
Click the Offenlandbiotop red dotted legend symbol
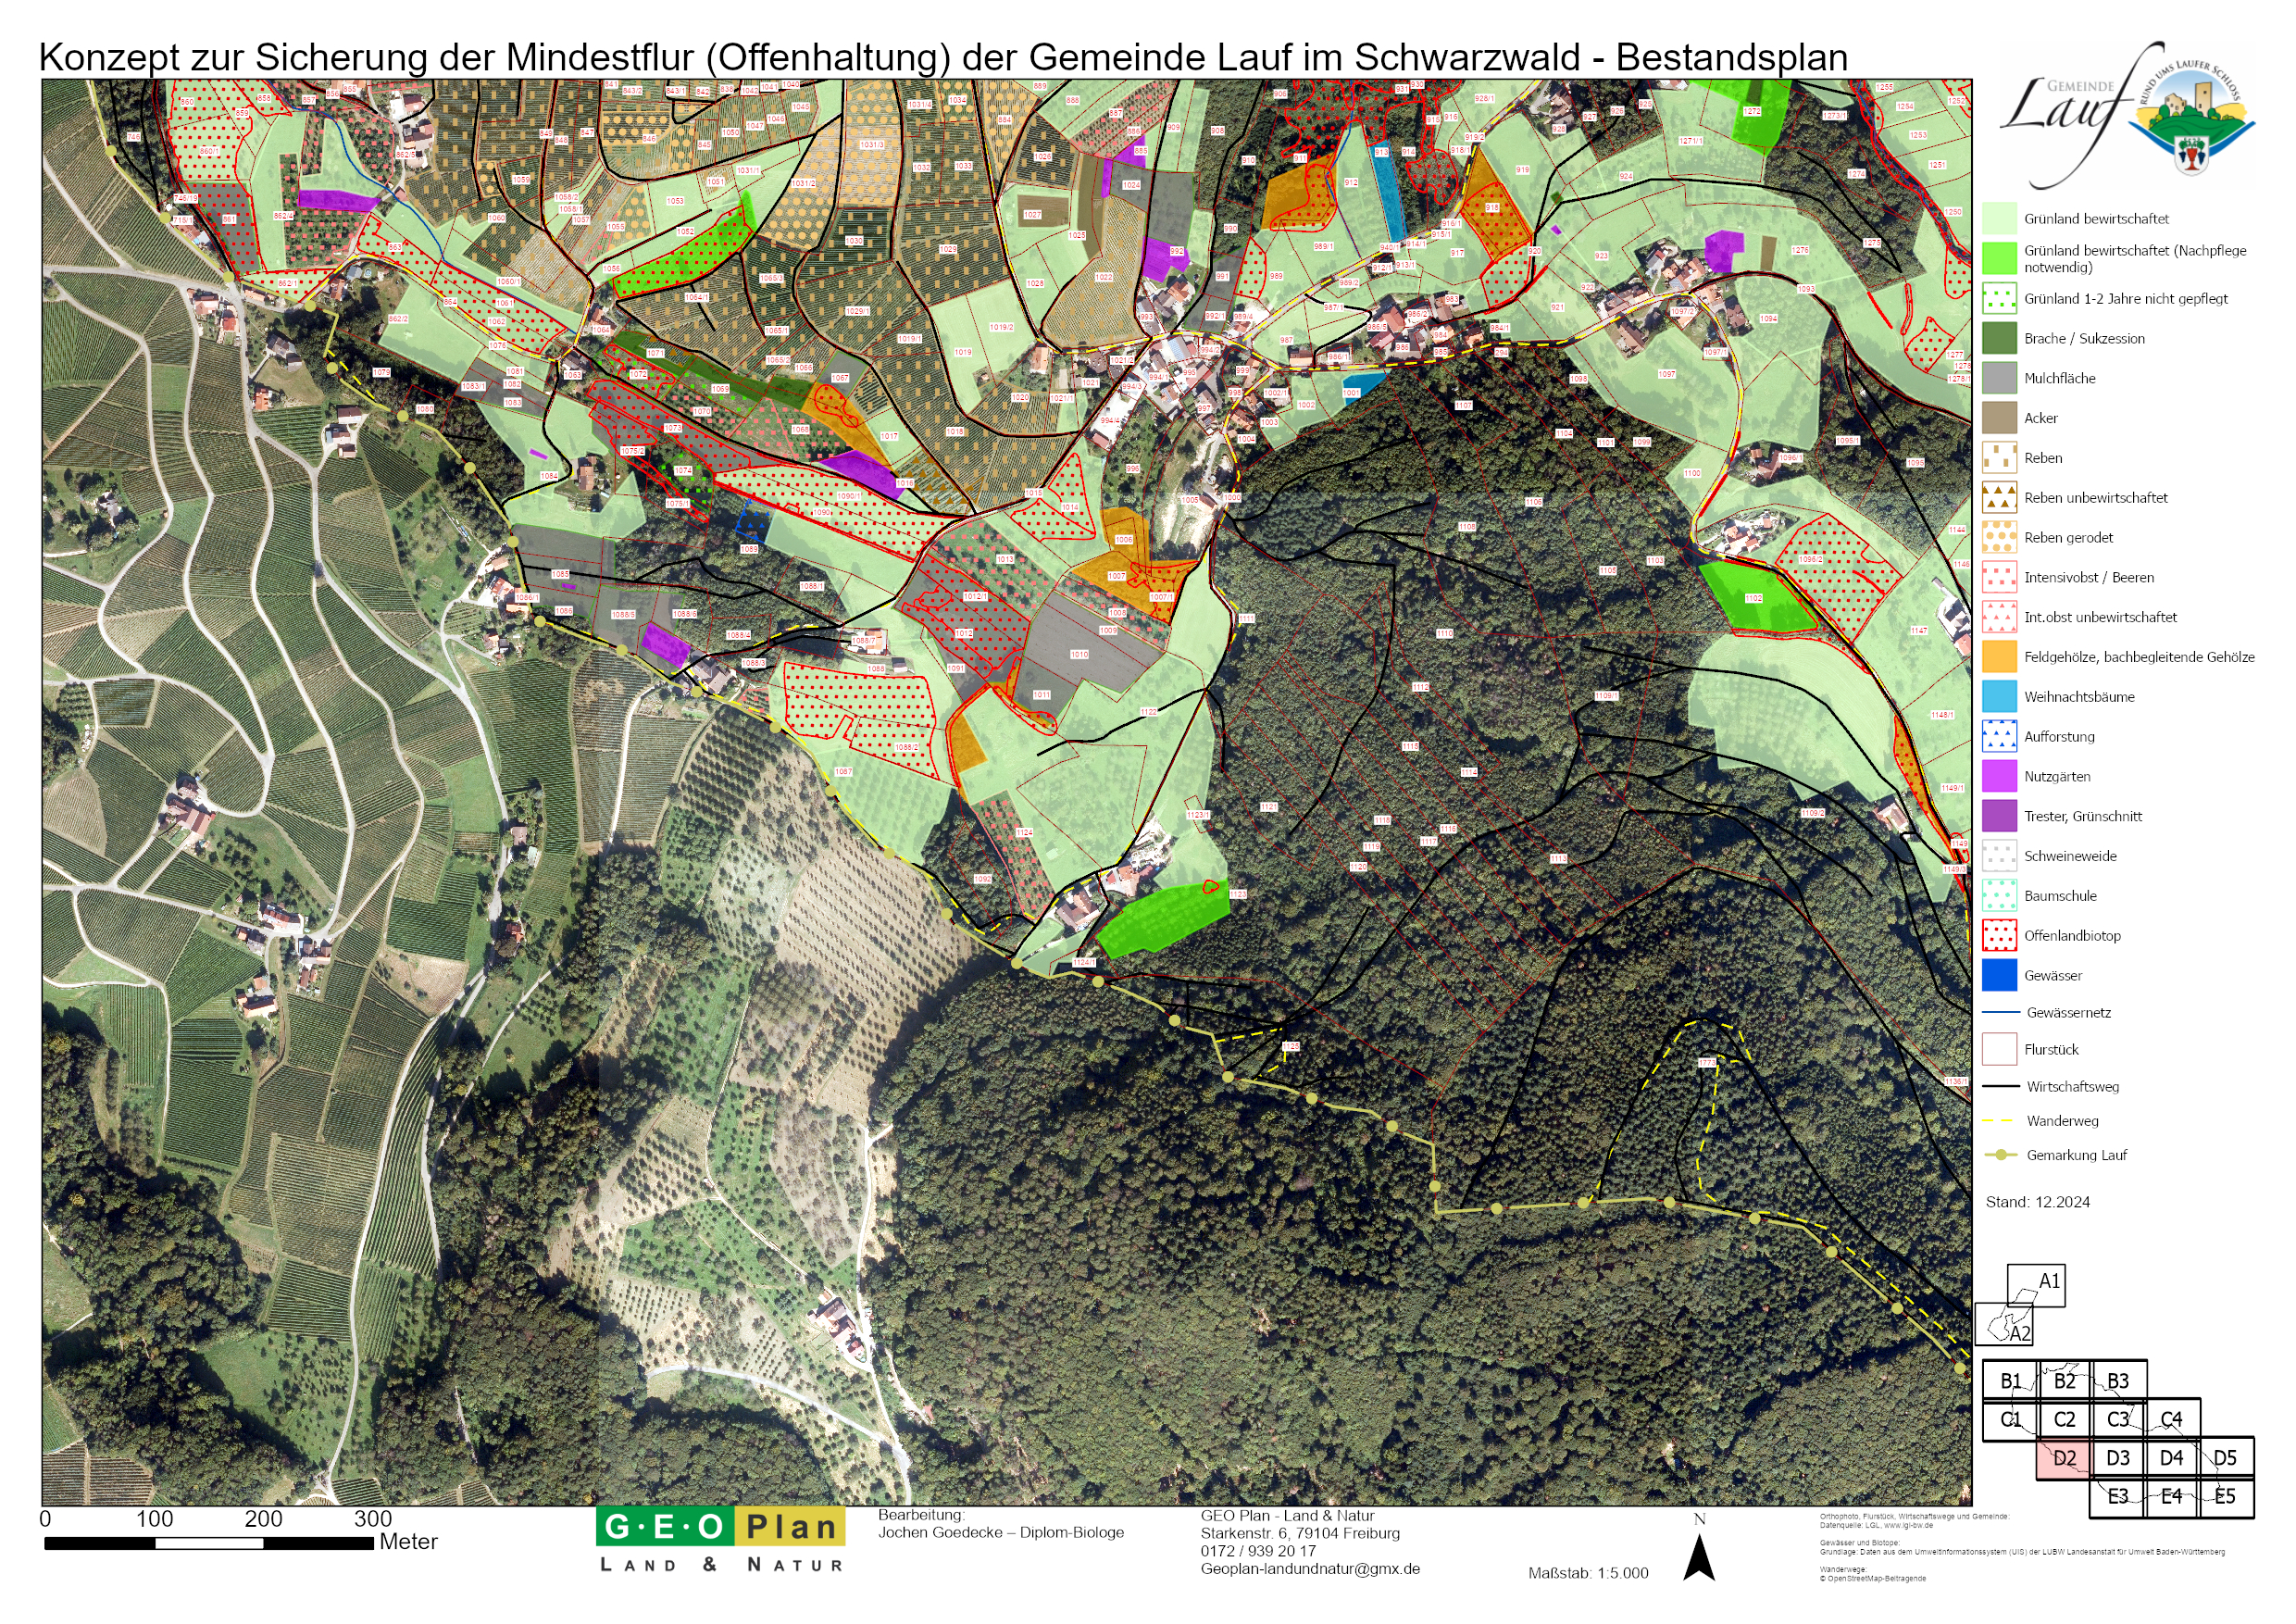[1999, 935]
